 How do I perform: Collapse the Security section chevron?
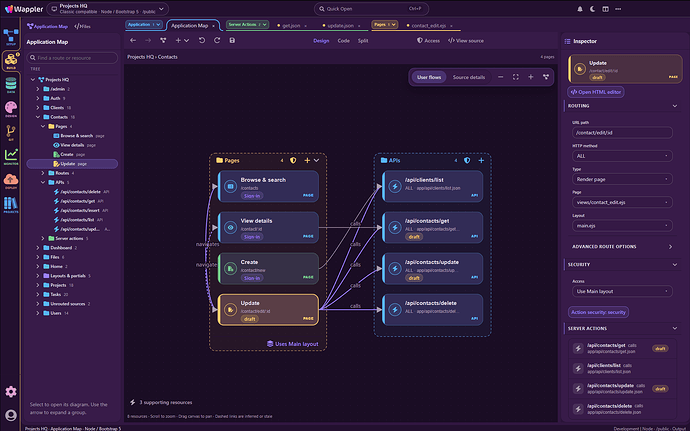tap(675, 265)
